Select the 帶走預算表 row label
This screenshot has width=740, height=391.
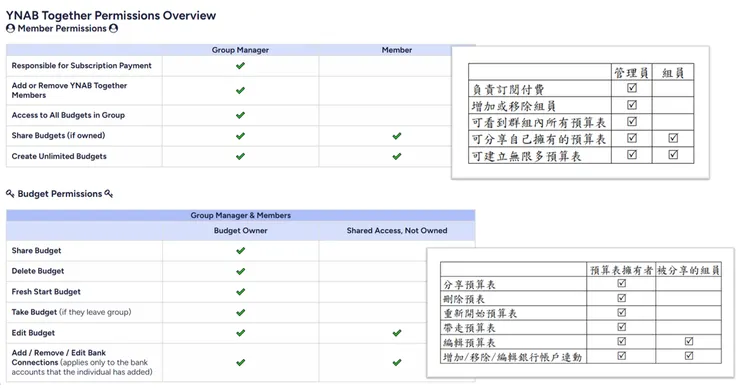pyautogui.click(x=469, y=328)
